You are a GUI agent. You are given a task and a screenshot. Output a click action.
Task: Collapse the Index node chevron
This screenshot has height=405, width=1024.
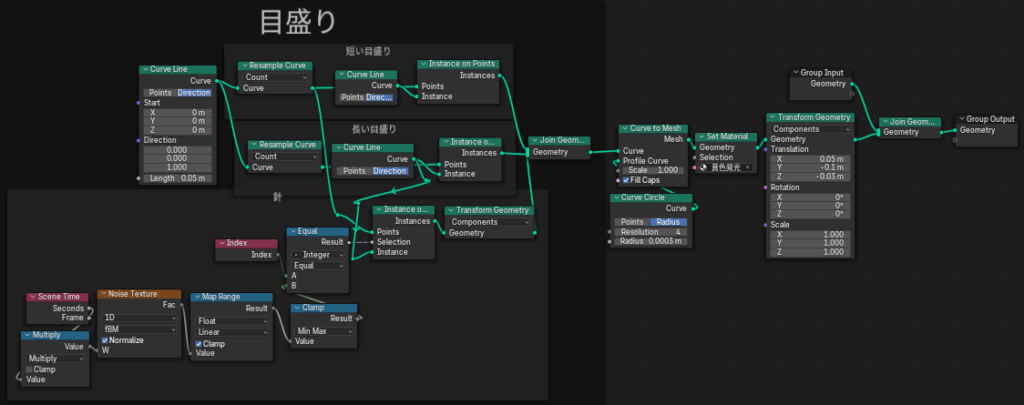pos(223,243)
